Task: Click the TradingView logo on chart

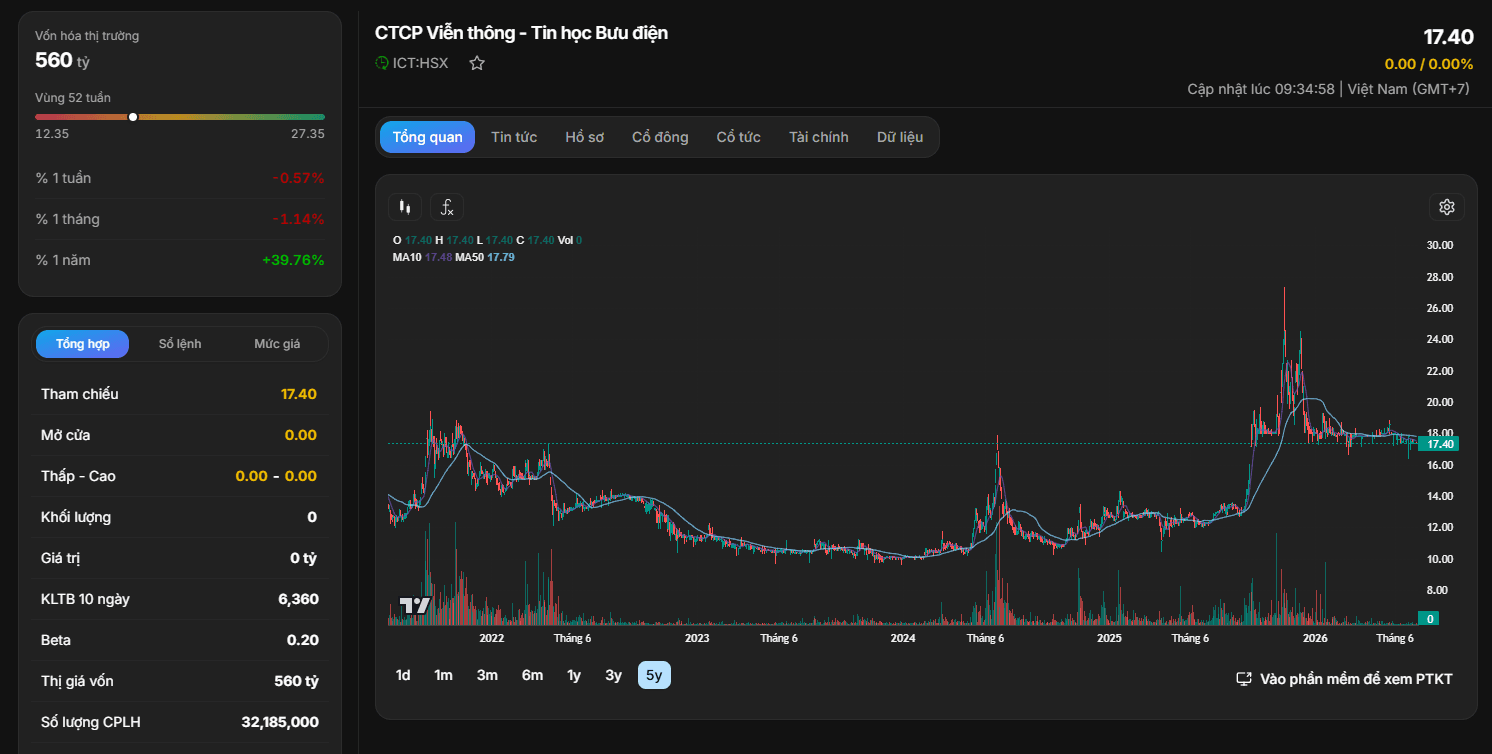Action: [x=414, y=605]
